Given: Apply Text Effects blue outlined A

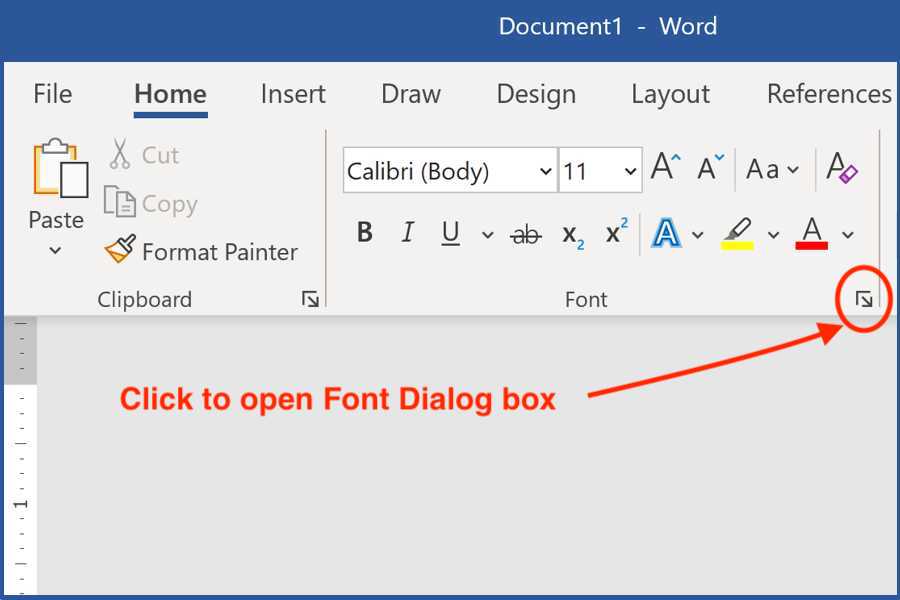Looking at the screenshot, I should [666, 233].
